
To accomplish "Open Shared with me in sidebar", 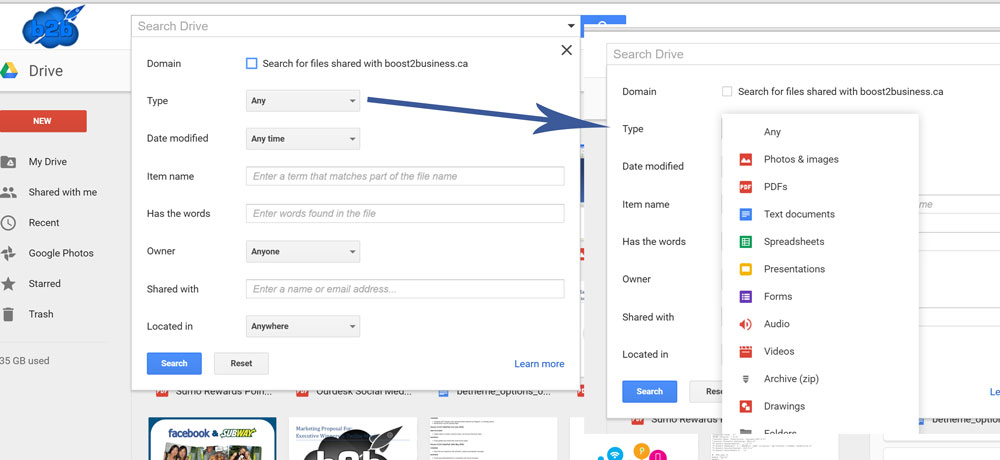I will 62,192.
